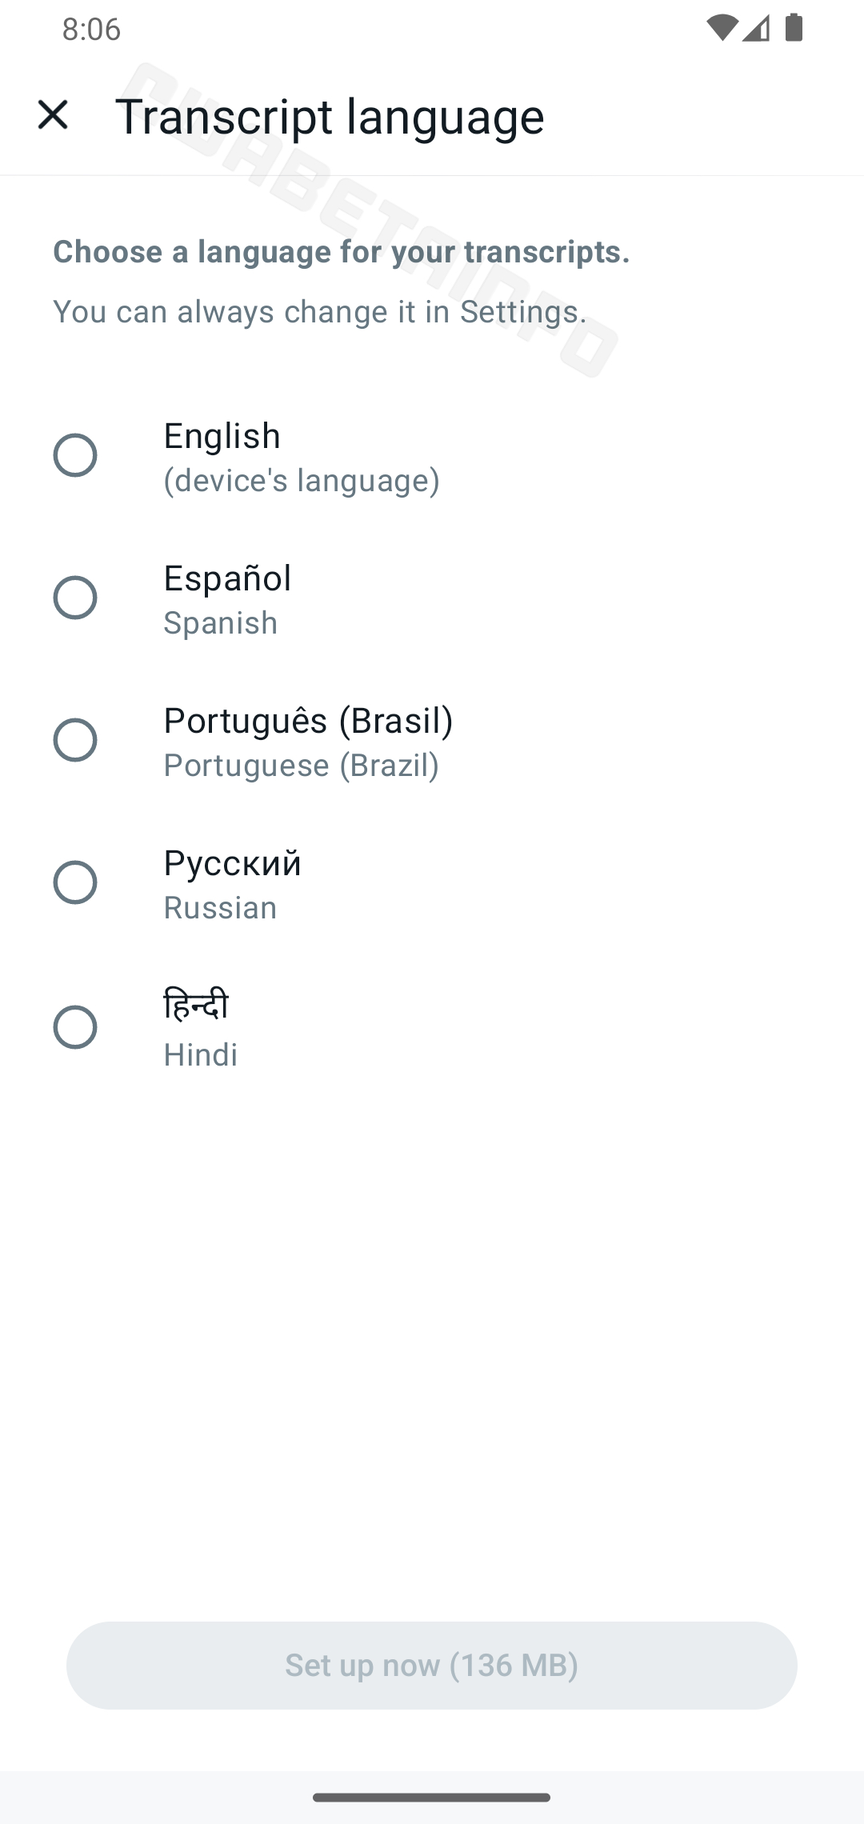The image size is (864, 1824).
Task: Close the Transcript language screen
Action: point(53,115)
